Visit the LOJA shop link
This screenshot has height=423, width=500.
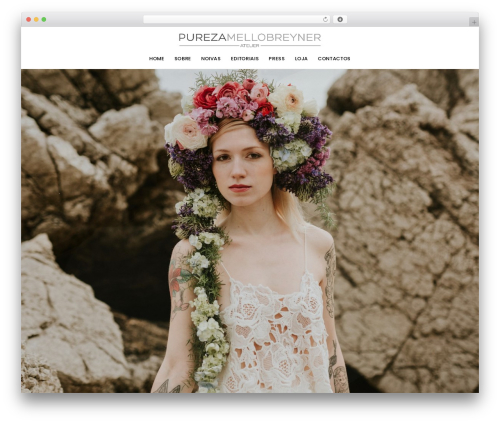pyautogui.click(x=301, y=59)
